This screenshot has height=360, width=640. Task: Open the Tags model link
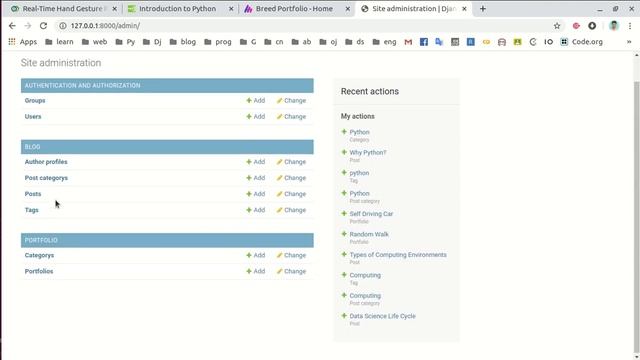(x=31, y=210)
